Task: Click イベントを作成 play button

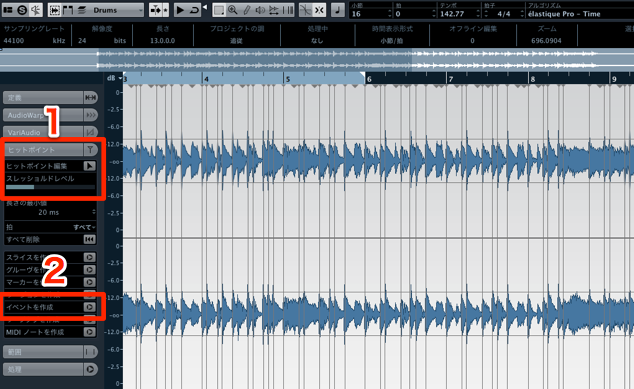Action: pyautogui.click(x=89, y=307)
